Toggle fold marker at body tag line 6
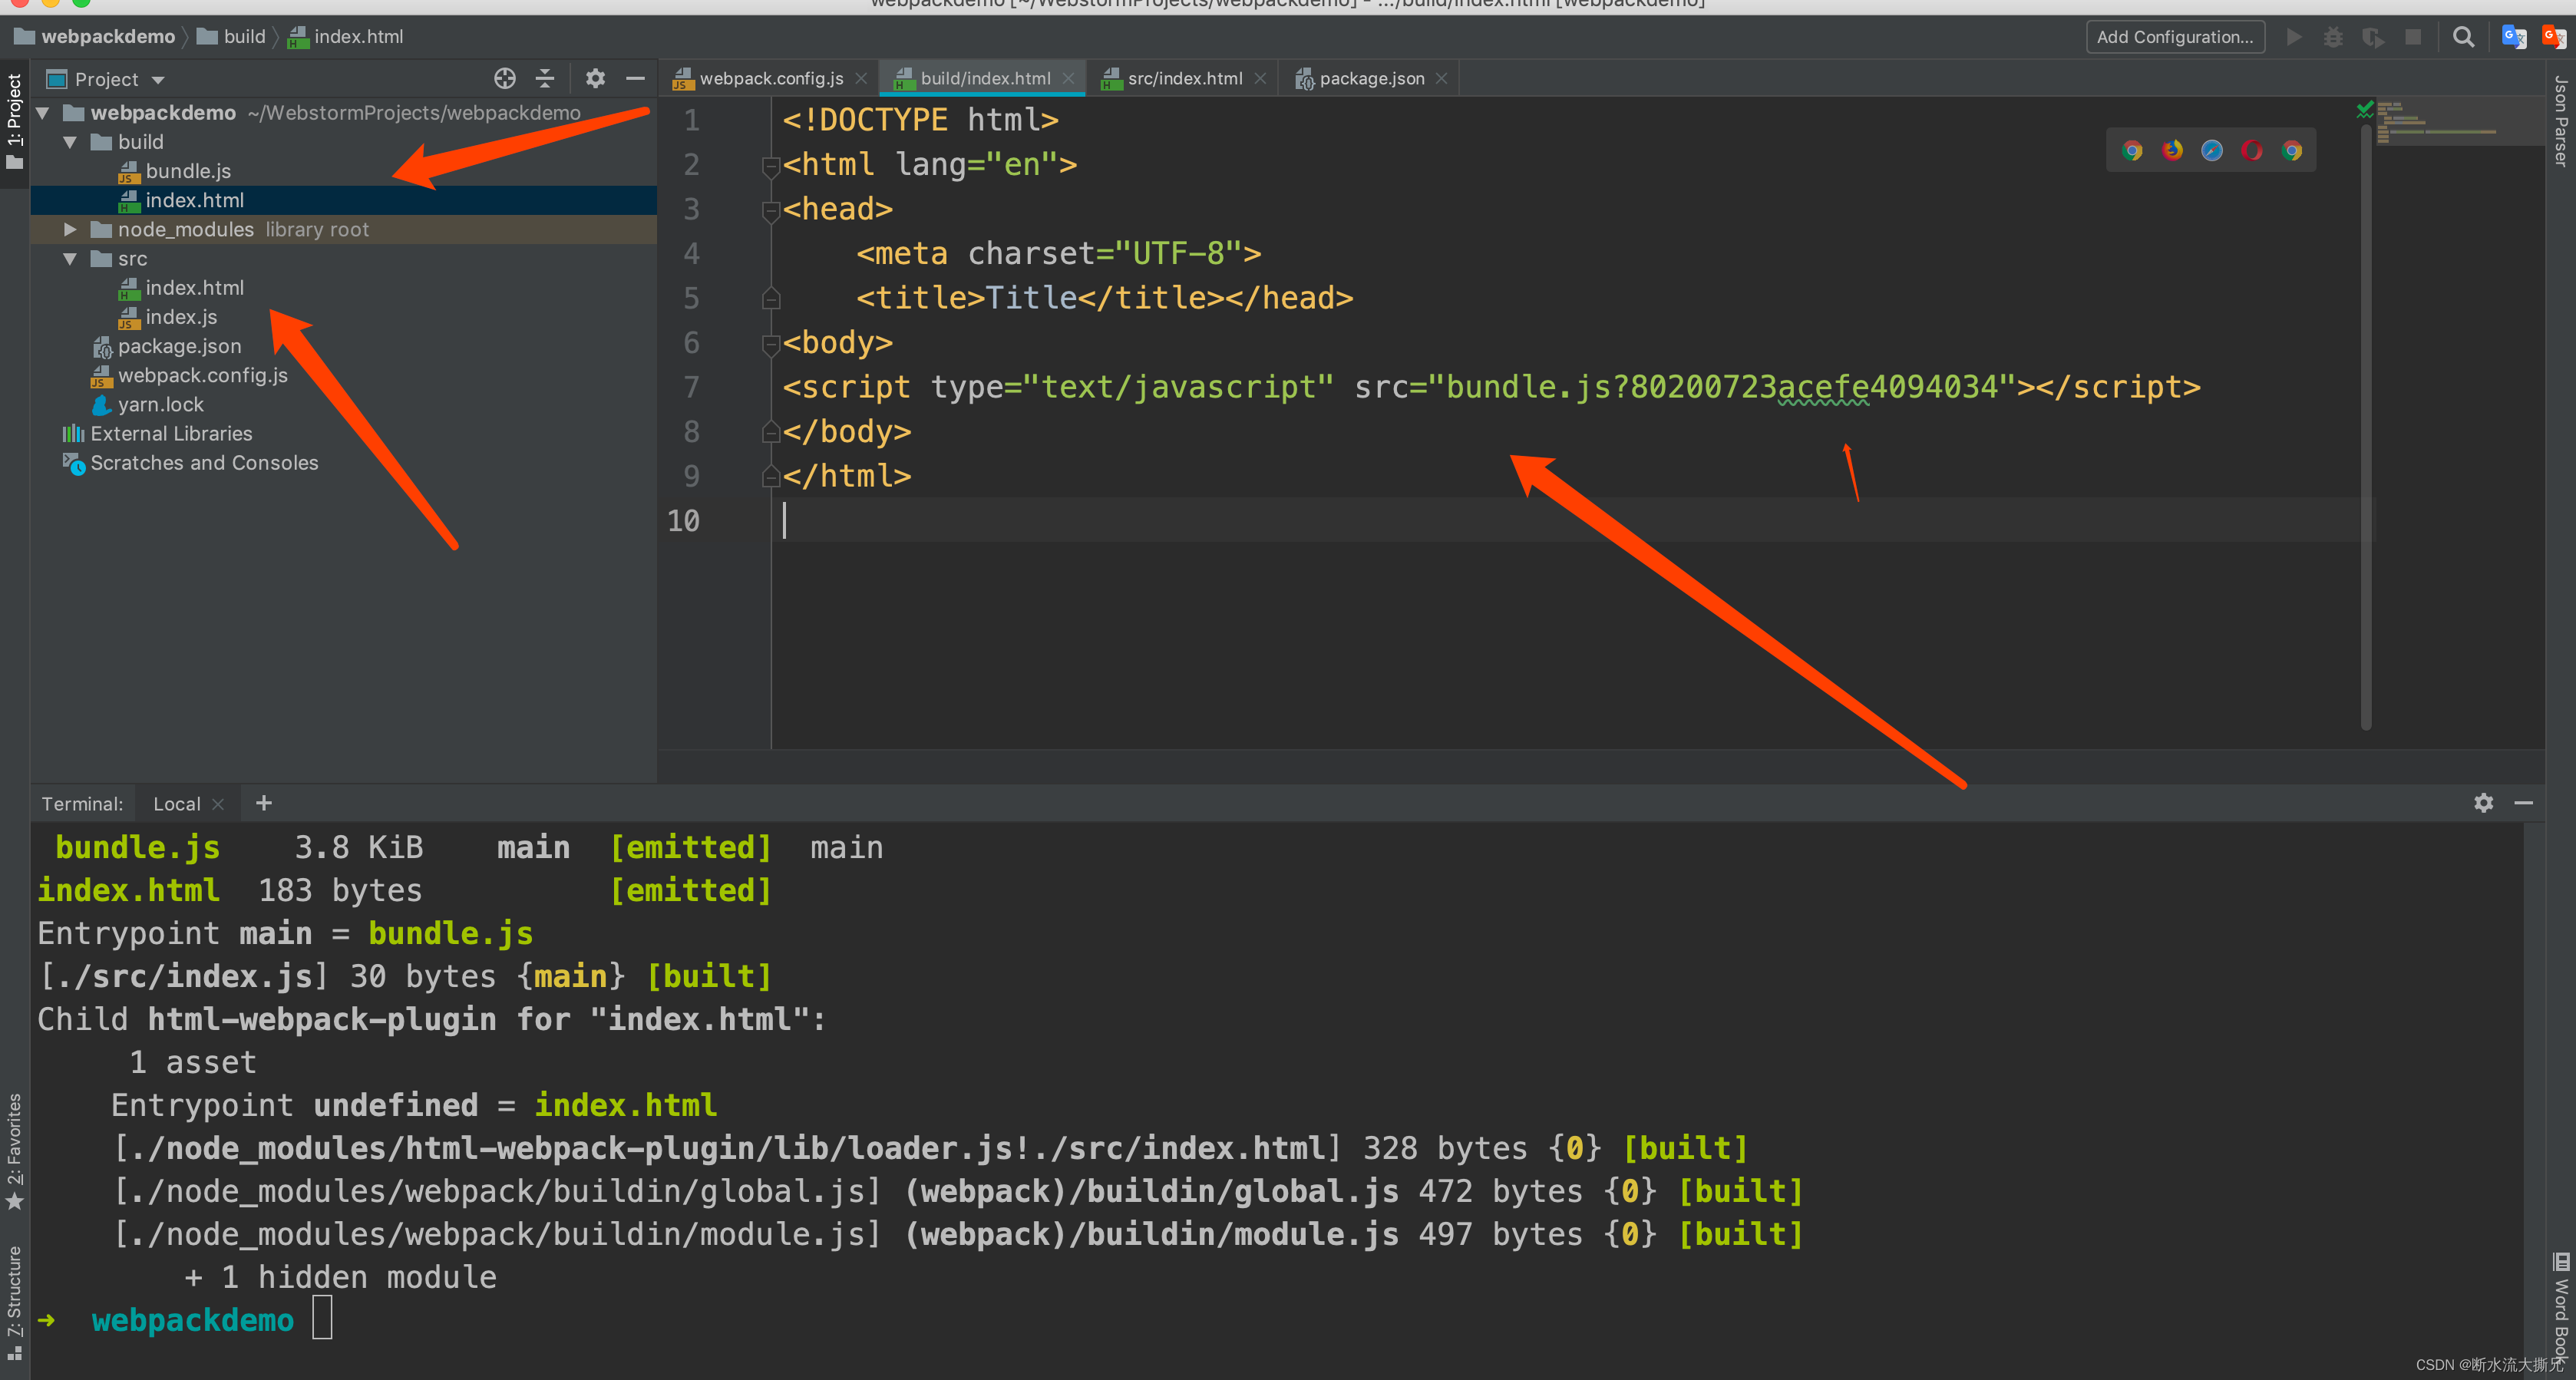 [770, 345]
